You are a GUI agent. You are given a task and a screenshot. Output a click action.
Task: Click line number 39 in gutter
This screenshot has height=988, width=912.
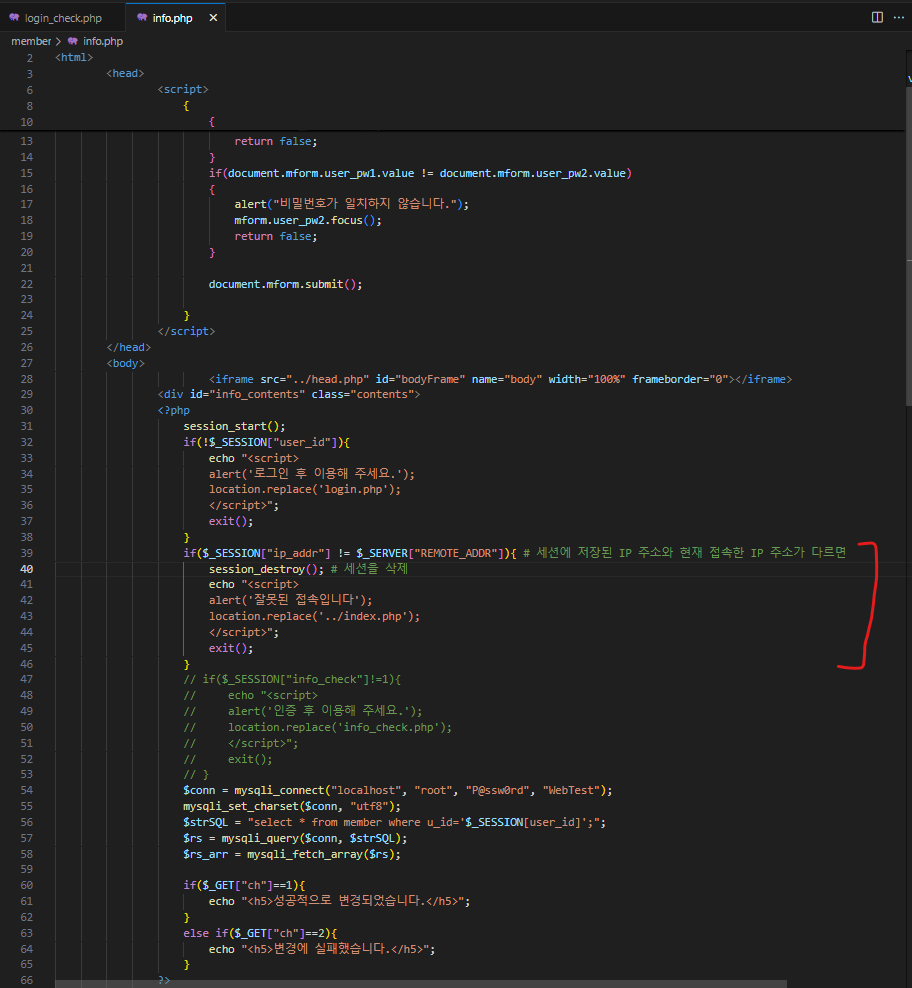tap(26, 553)
